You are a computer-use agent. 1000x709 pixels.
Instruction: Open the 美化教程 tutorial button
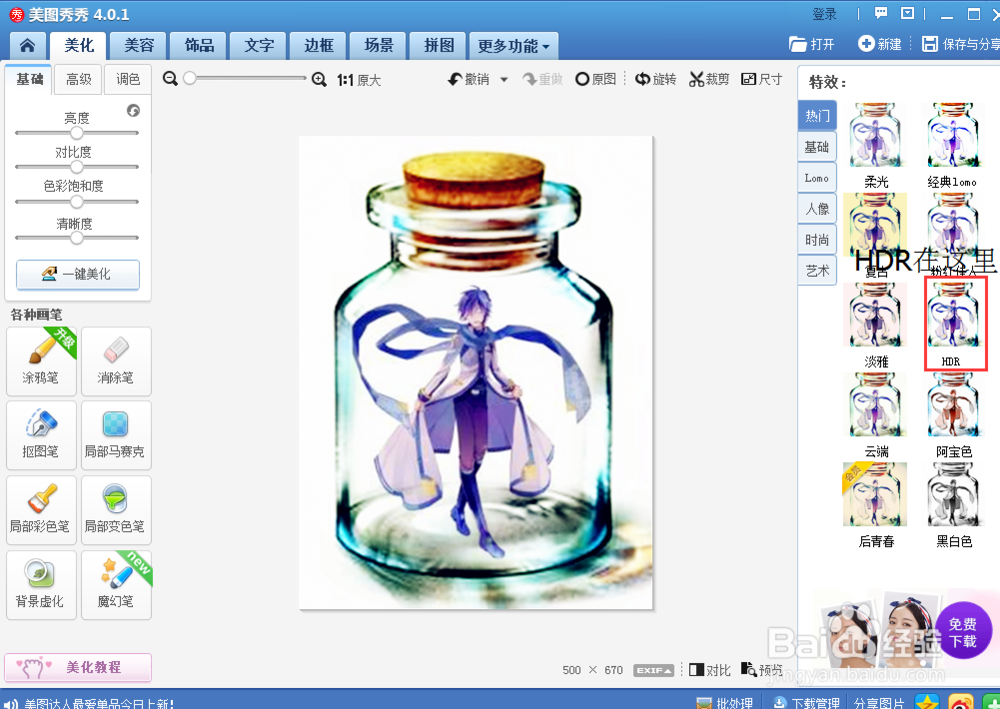[x=78, y=667]
